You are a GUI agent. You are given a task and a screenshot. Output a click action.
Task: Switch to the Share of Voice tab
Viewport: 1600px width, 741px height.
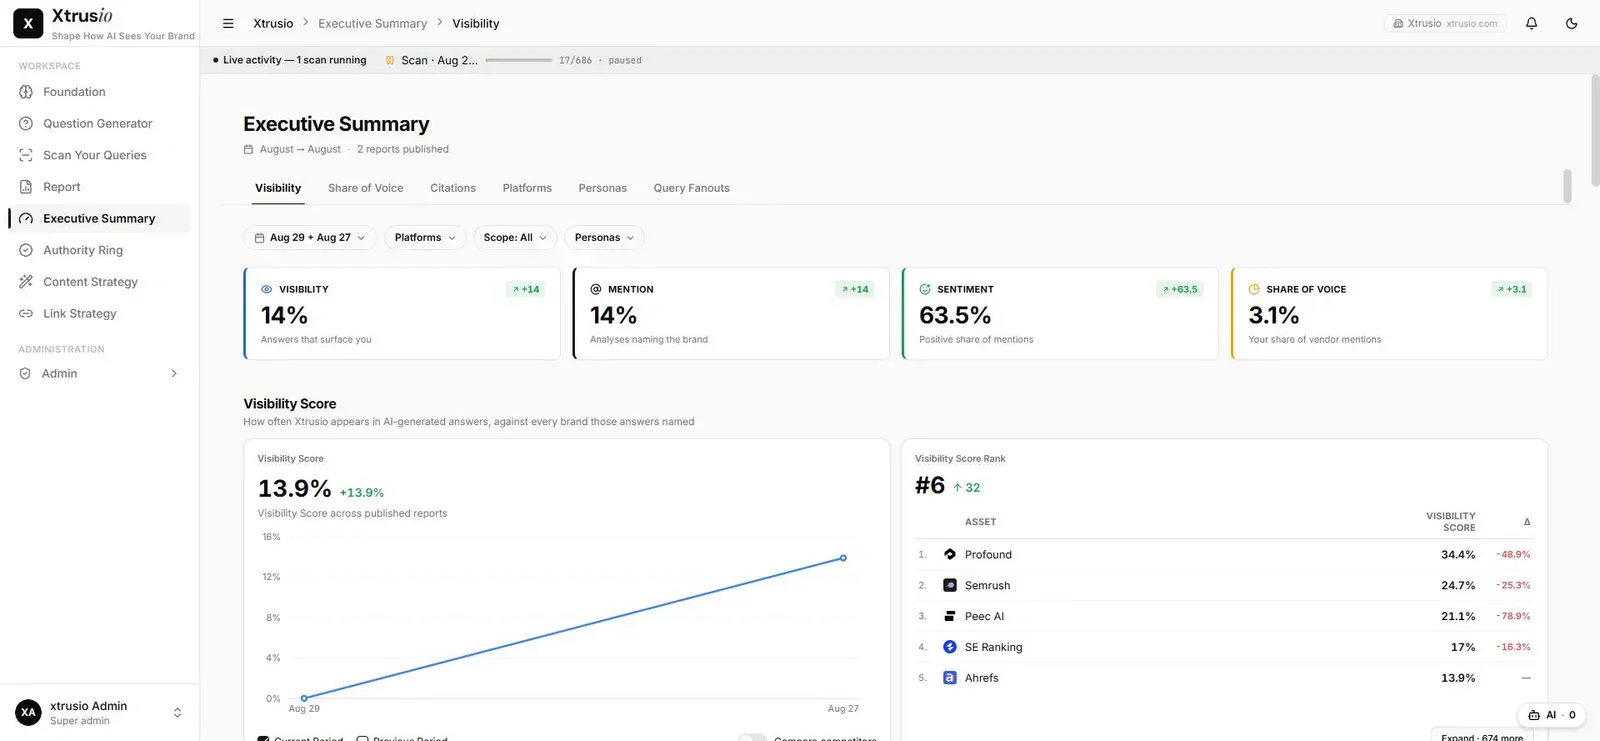[366, 188]
